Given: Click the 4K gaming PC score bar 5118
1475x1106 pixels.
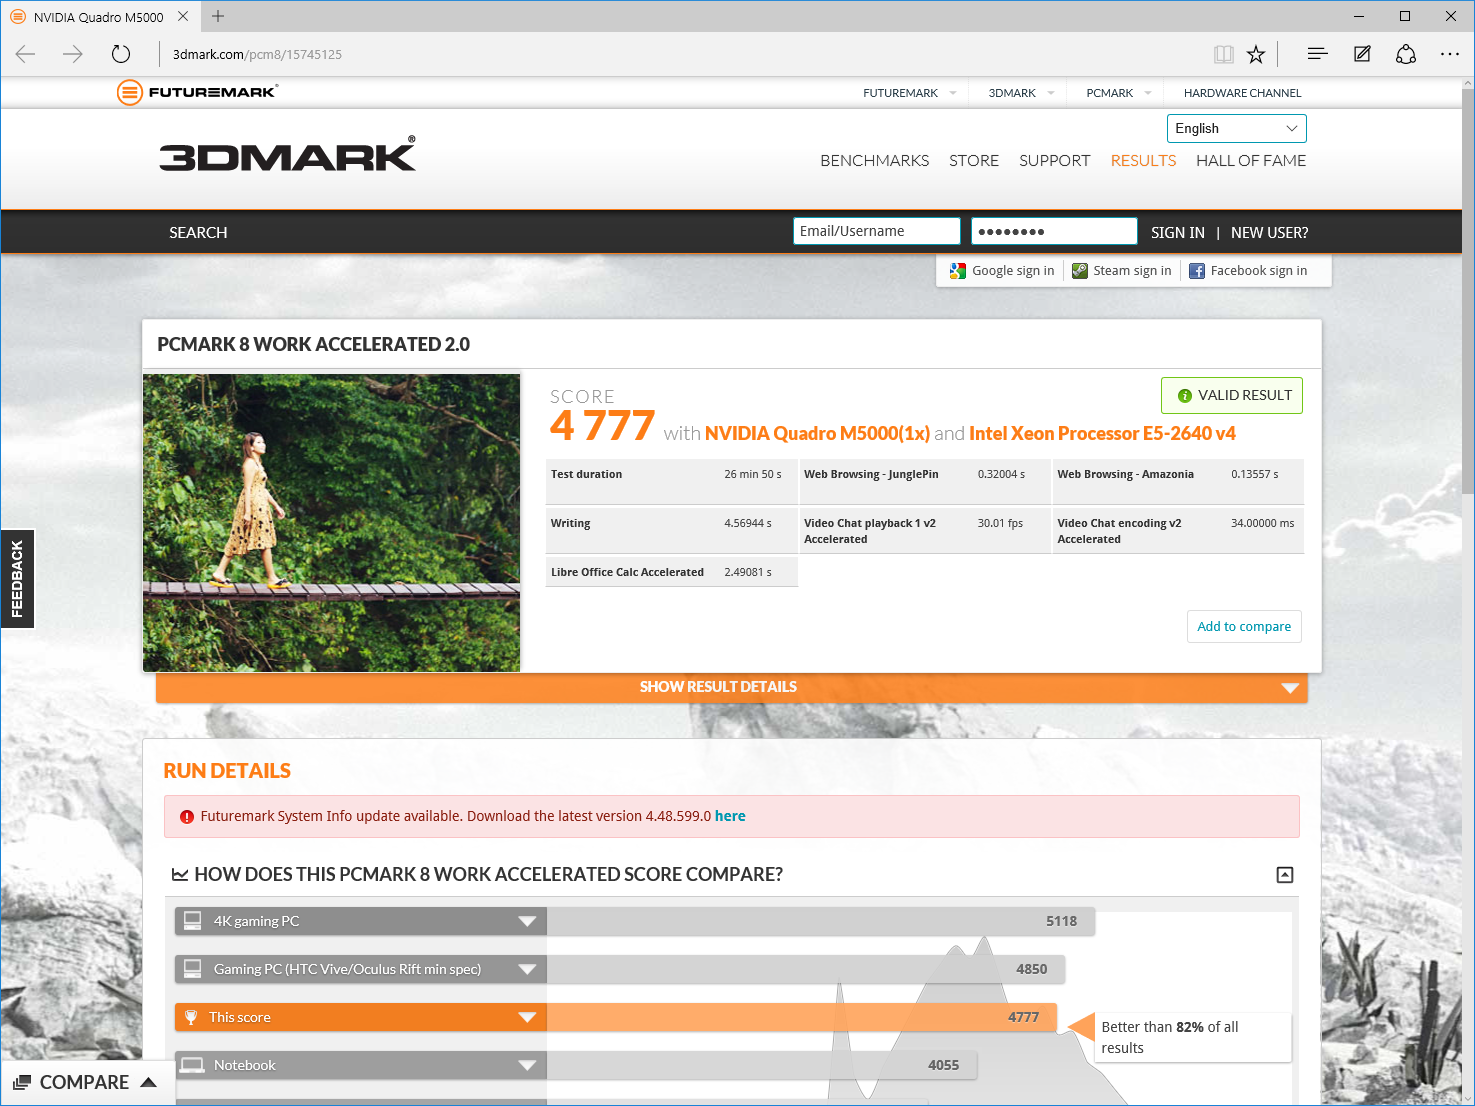Looking at the screenshot, I should click(821, 921).
